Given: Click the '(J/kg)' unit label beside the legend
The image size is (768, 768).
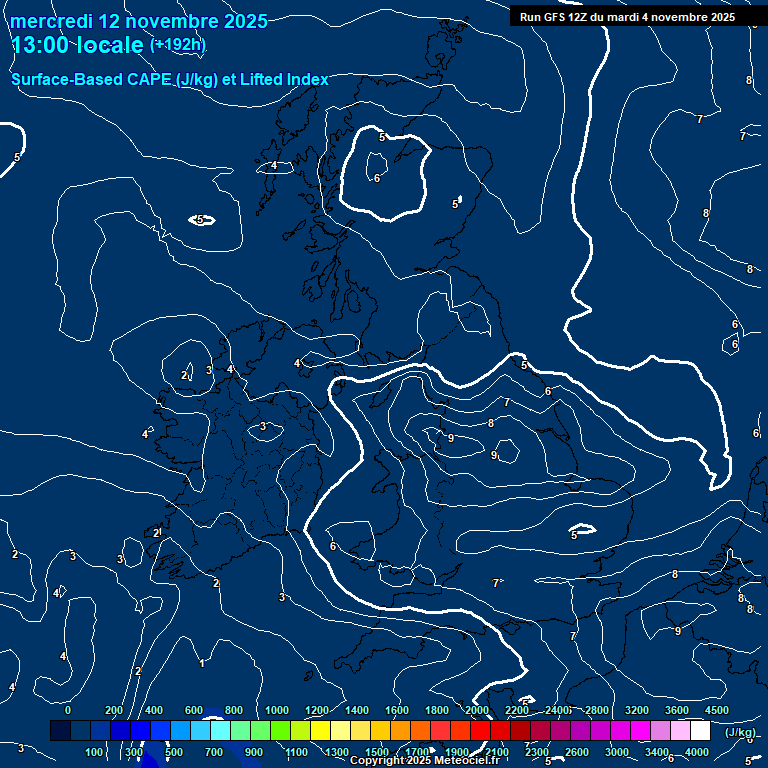Looking at the screenshot, I should [x=740, y=732].
